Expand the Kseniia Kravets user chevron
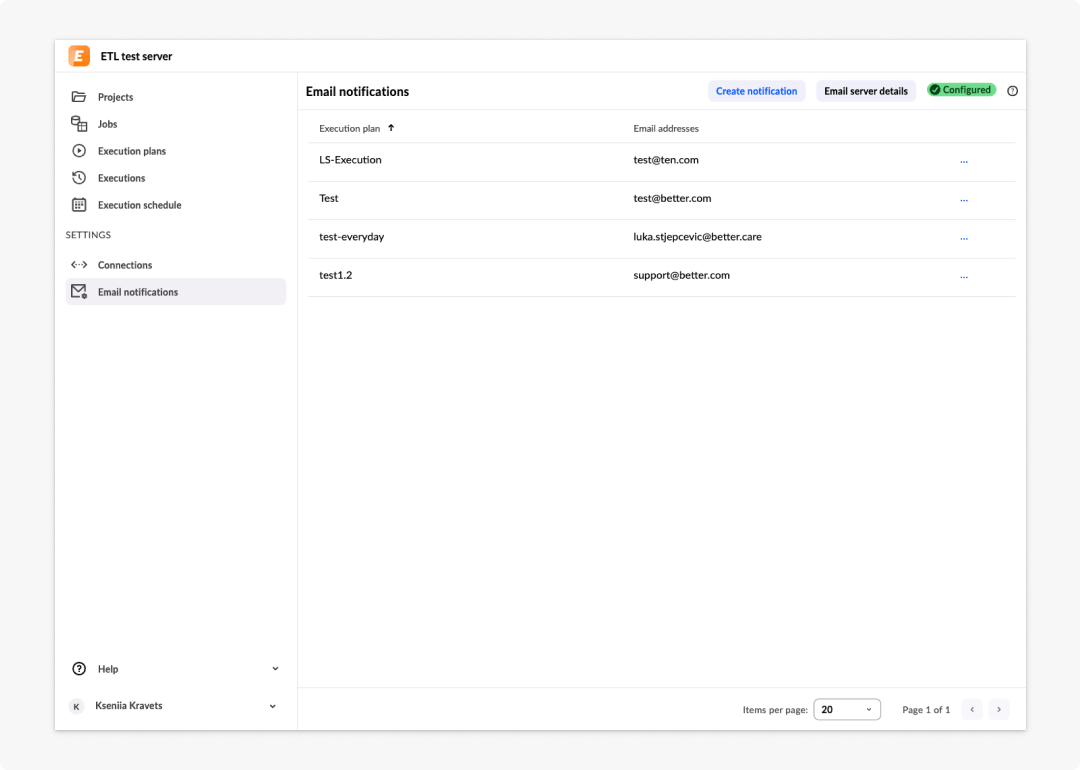Screen dimensions: 1080x770 point(273,706)
